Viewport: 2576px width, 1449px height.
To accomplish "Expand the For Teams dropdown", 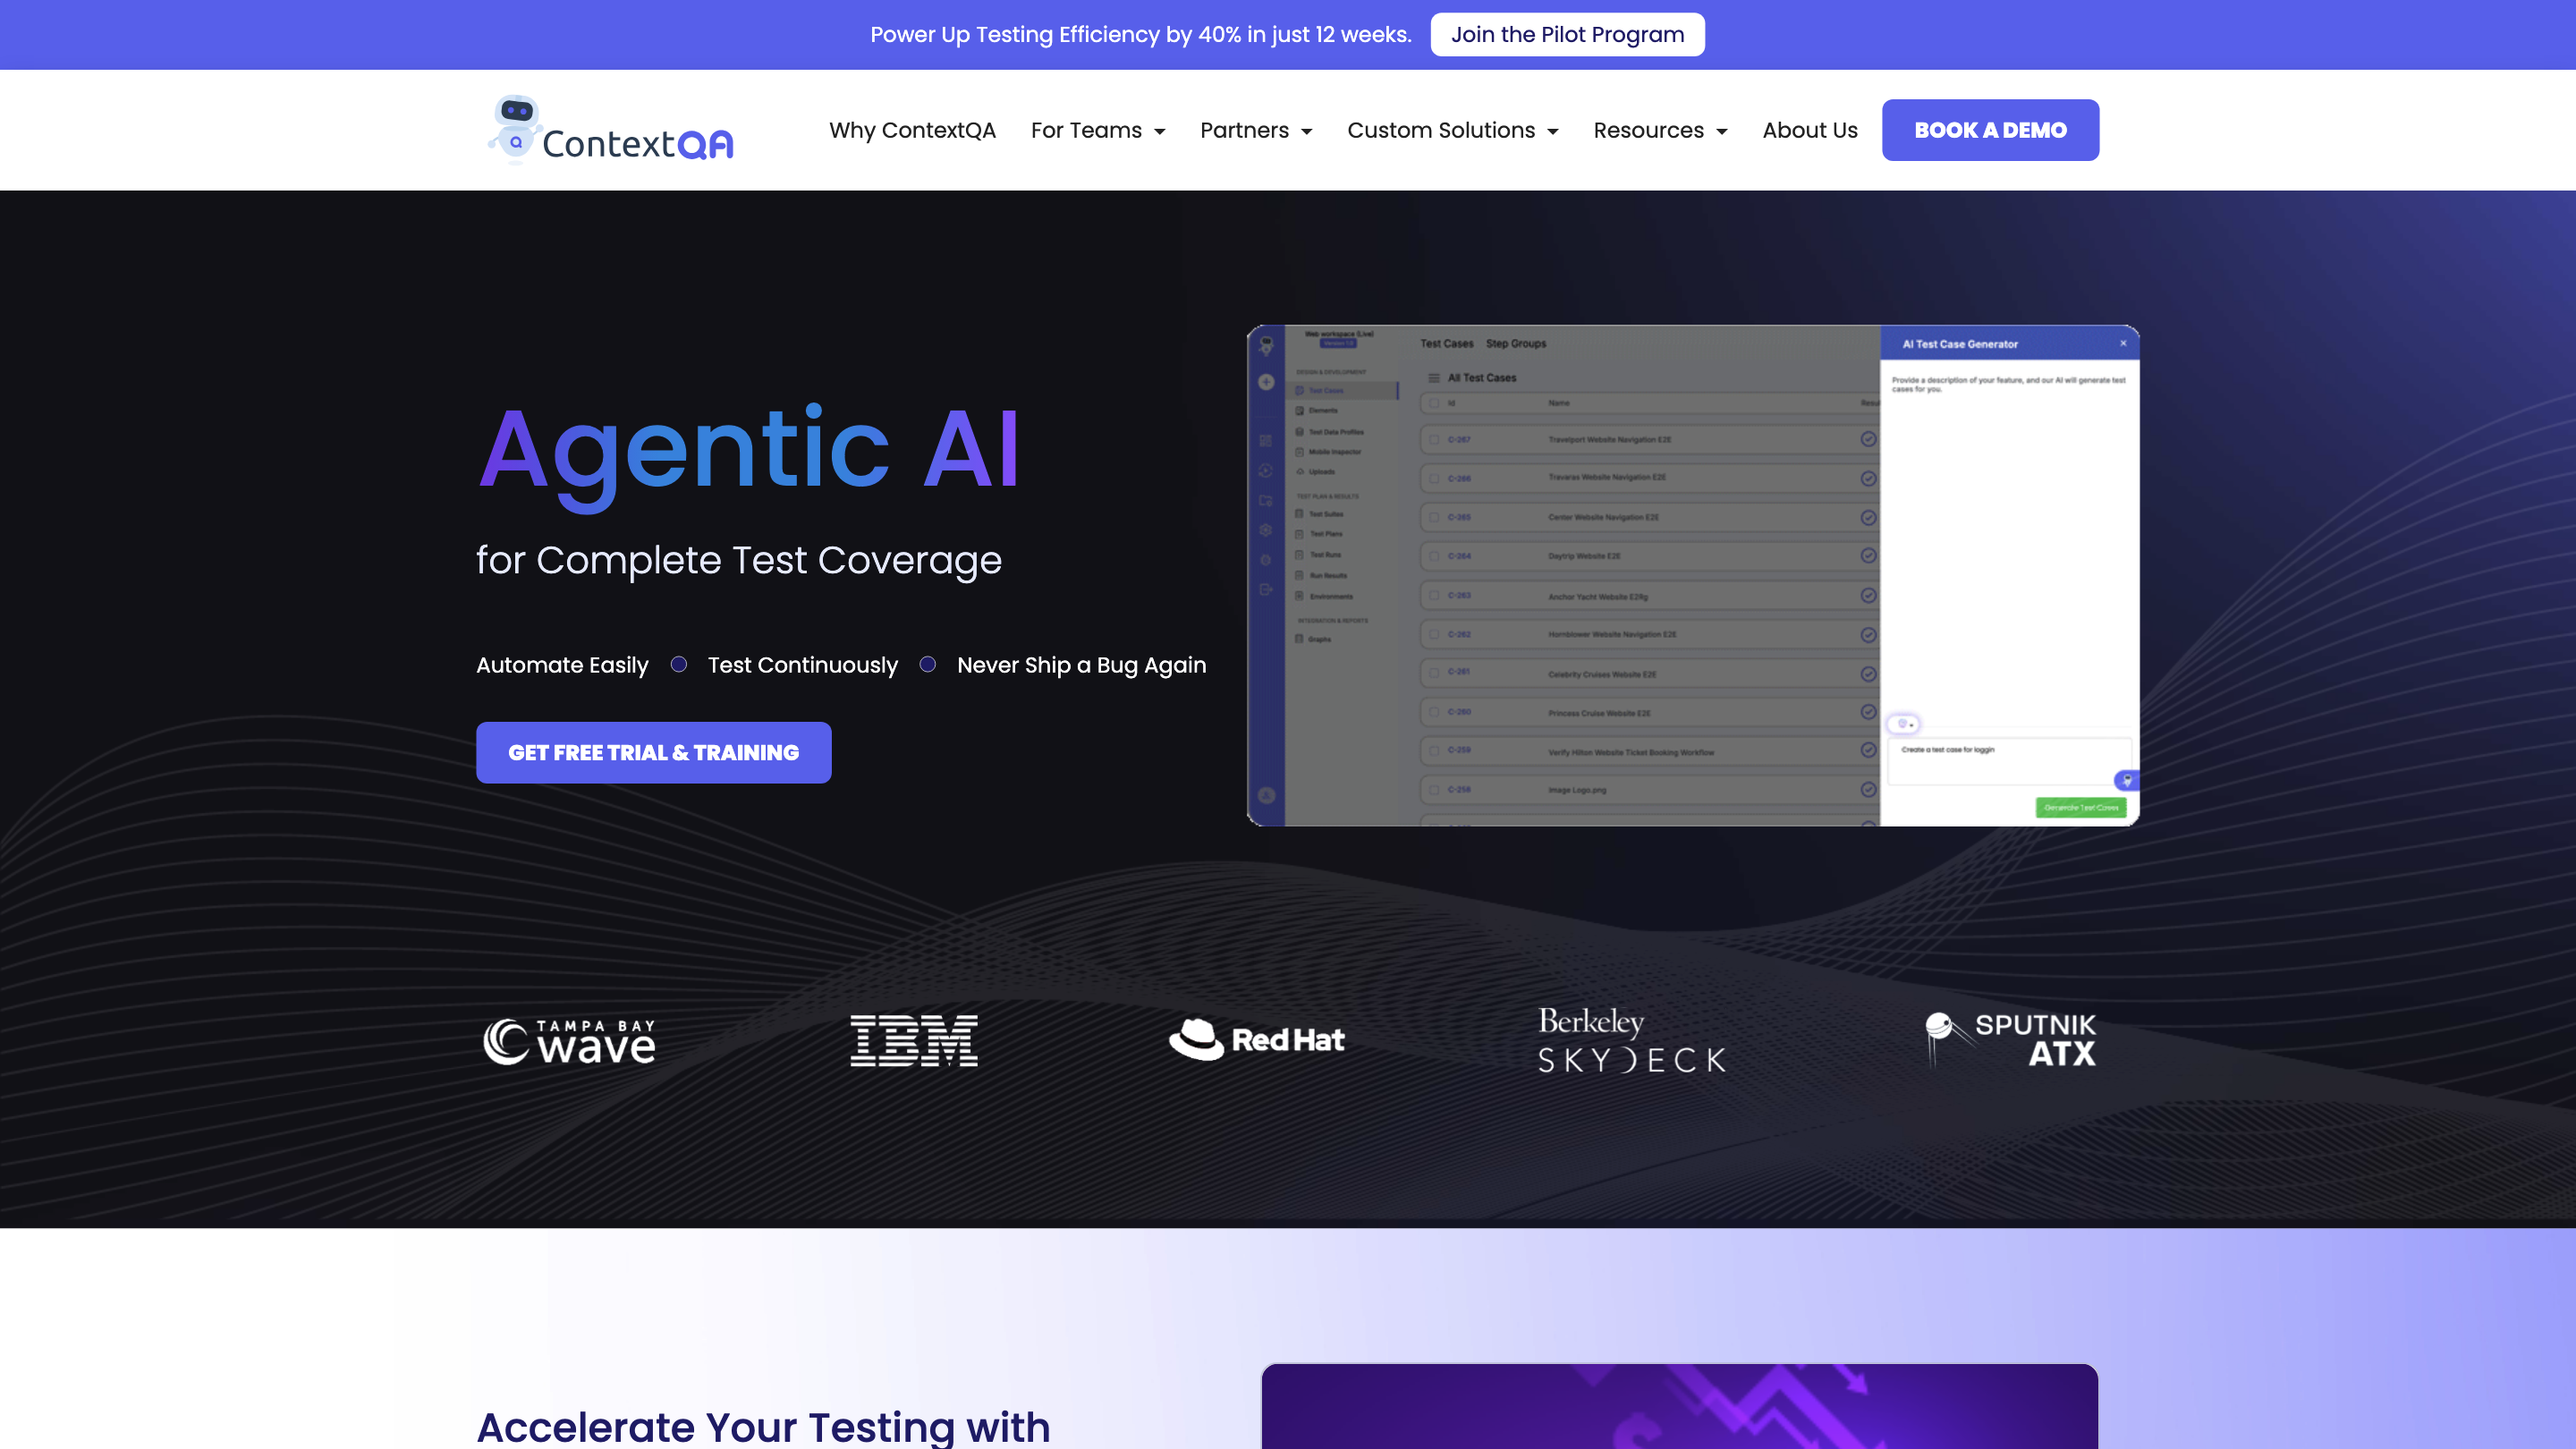I will pos(1097,130).
